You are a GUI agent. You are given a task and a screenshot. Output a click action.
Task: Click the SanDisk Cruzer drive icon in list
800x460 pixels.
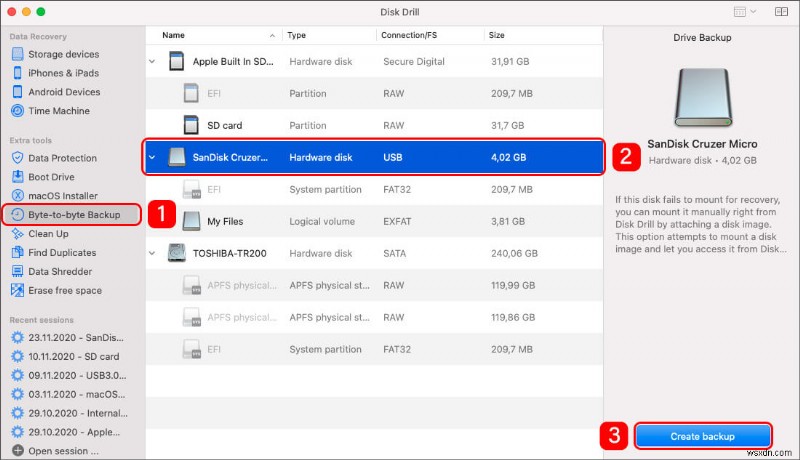tap(177, 158)
